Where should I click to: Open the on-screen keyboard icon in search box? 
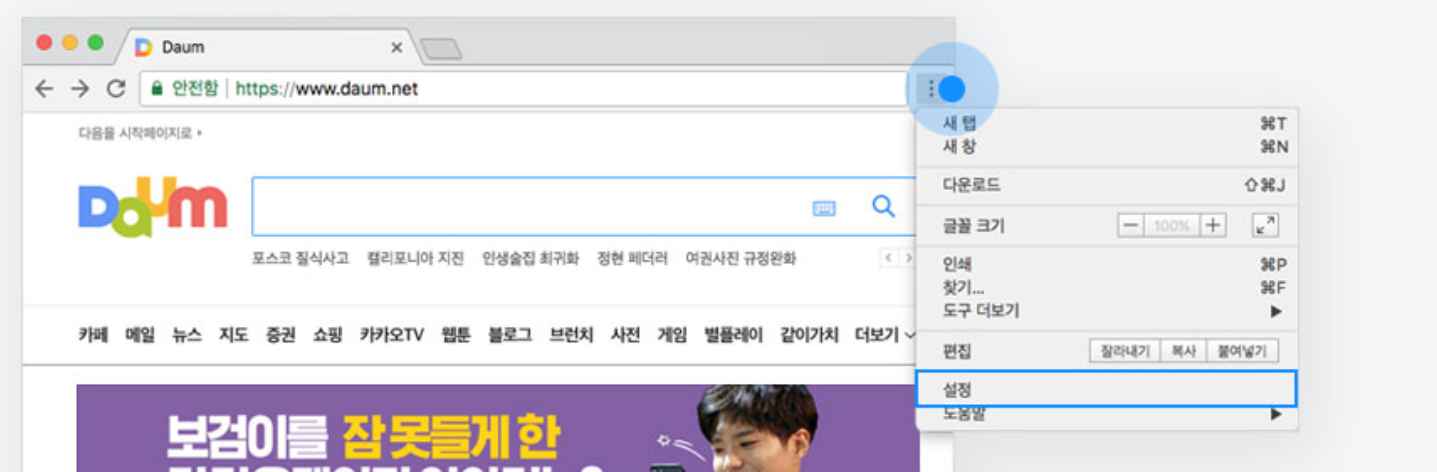pyautogui.click(x=824, y=208)
